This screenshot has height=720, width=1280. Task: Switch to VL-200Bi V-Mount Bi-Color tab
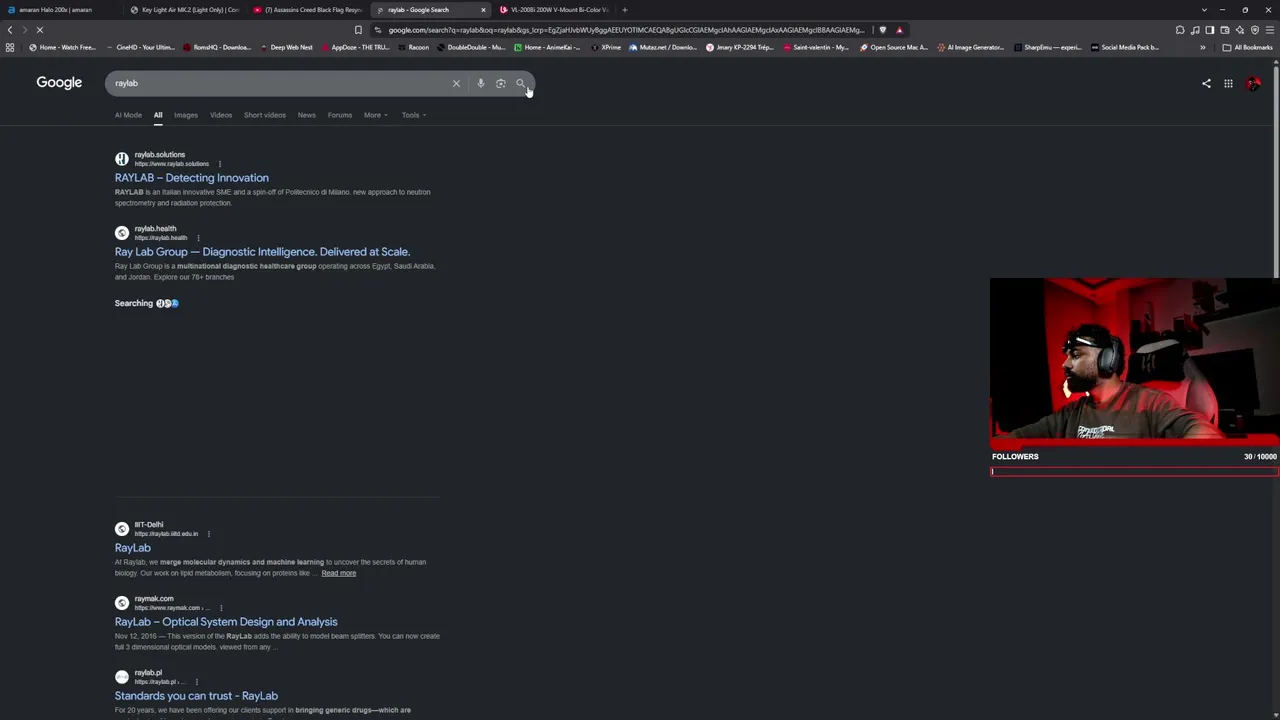(x=554, y=10)
